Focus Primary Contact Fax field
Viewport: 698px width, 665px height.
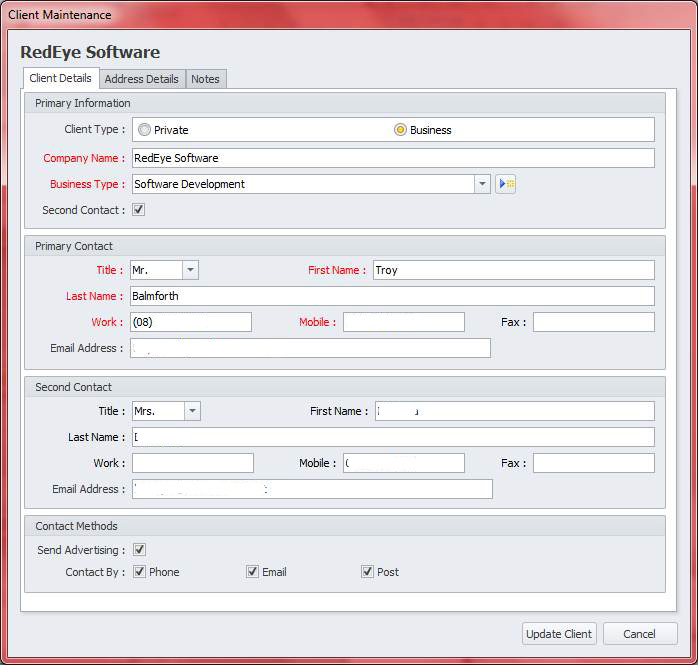coord(594,322)
